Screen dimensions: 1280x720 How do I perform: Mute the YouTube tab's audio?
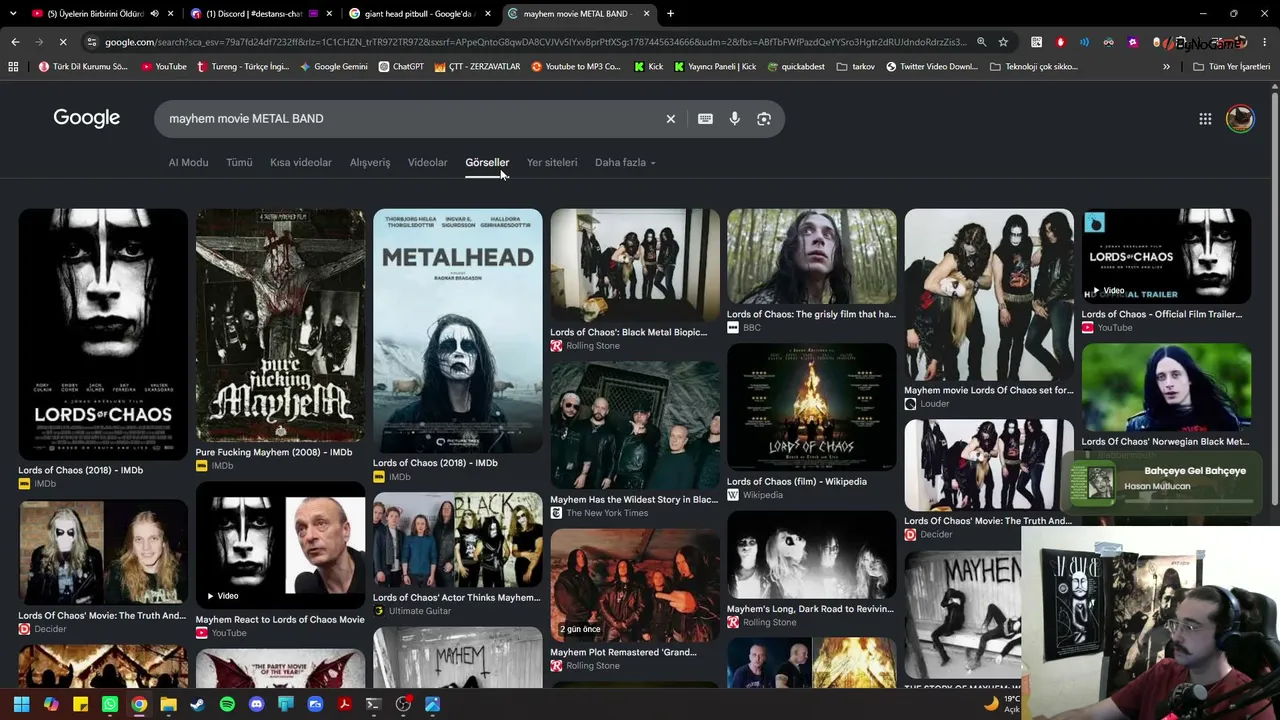pyautogui.click(x=154, y=14)
